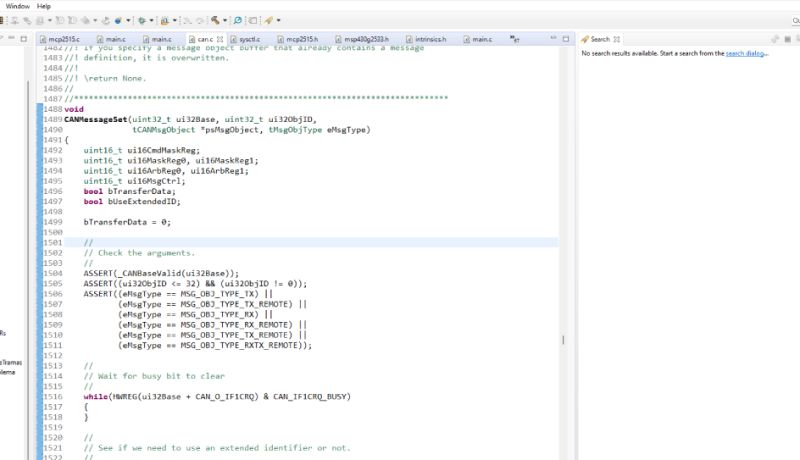The width and height of the screenshot is (800, 460).
Task: Click line number 1501 in the gutter
Action: 53,243
